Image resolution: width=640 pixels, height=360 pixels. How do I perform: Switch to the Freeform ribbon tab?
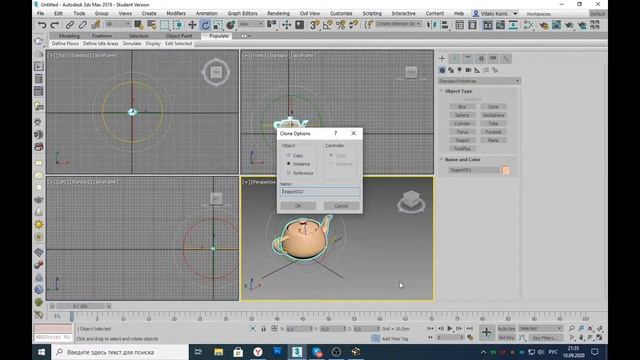tap(102, 36)
